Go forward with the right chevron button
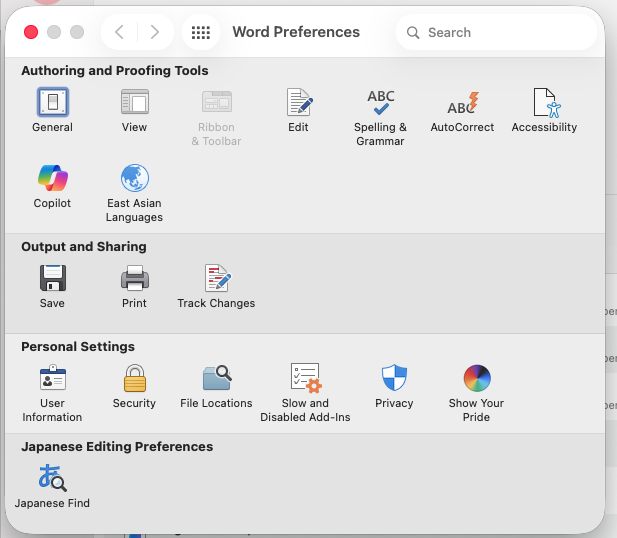The image size is (617, 538). (155, 32)
